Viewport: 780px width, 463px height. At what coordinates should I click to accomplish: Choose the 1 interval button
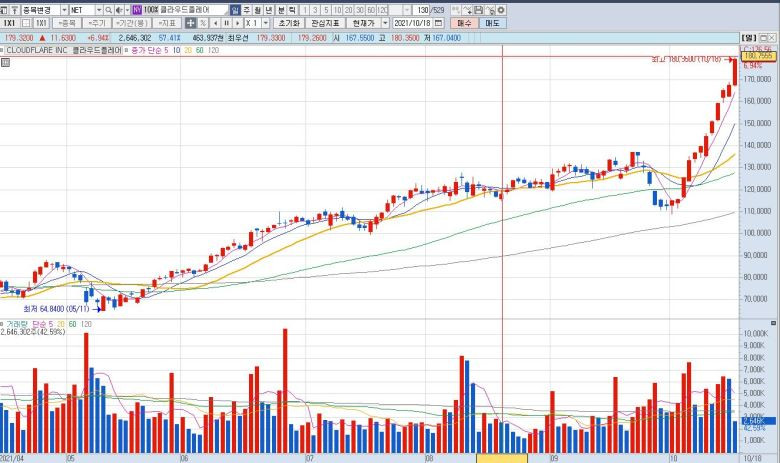[x=305, y=10]
